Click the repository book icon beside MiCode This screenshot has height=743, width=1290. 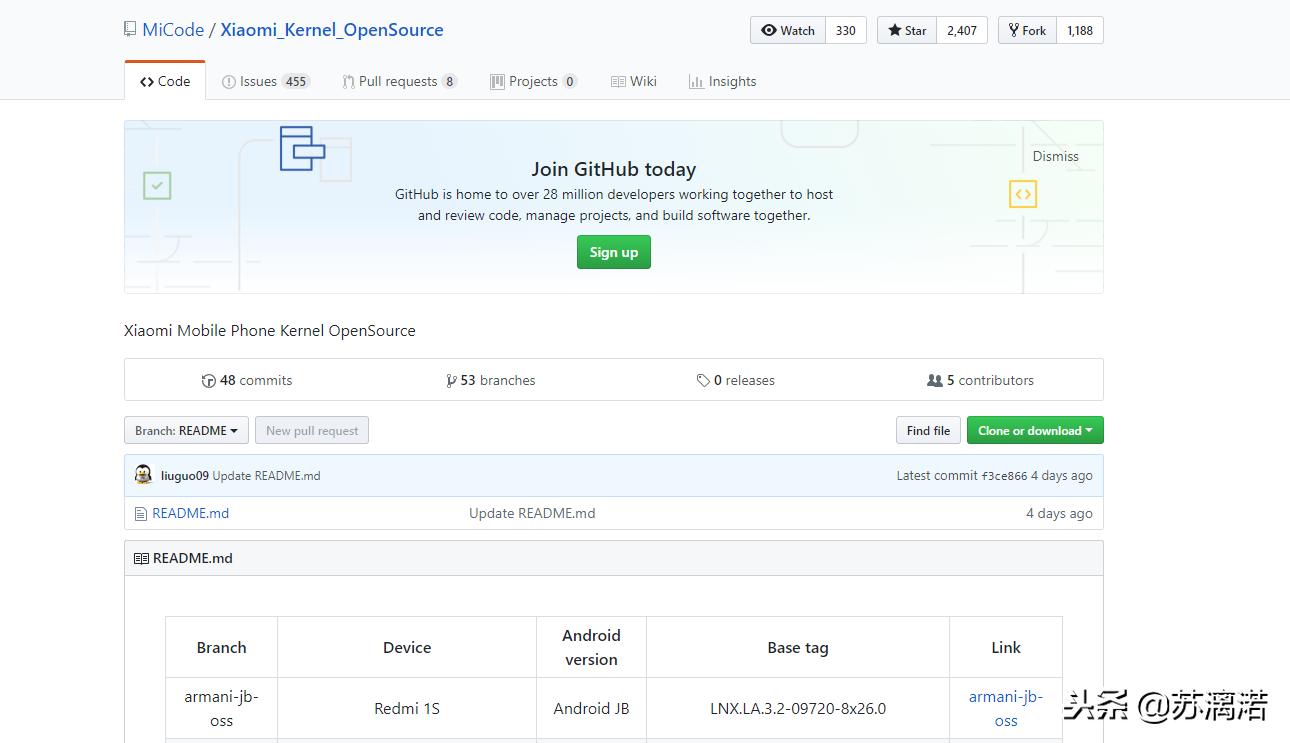coord(130,30)
